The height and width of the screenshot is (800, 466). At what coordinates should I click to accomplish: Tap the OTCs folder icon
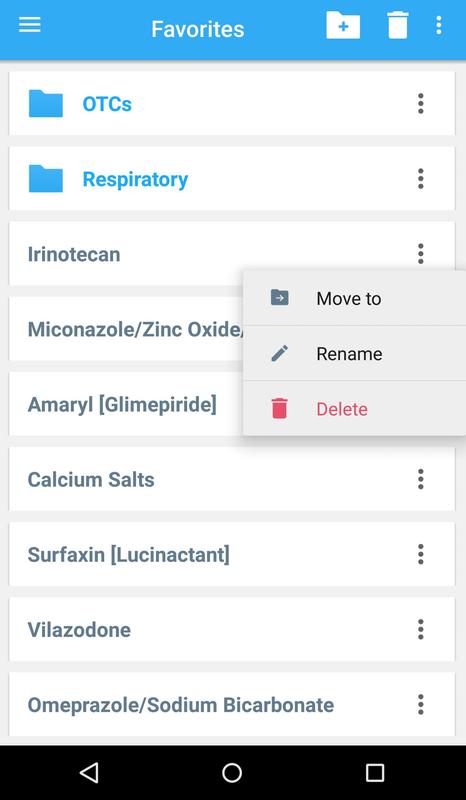[45, 104]
